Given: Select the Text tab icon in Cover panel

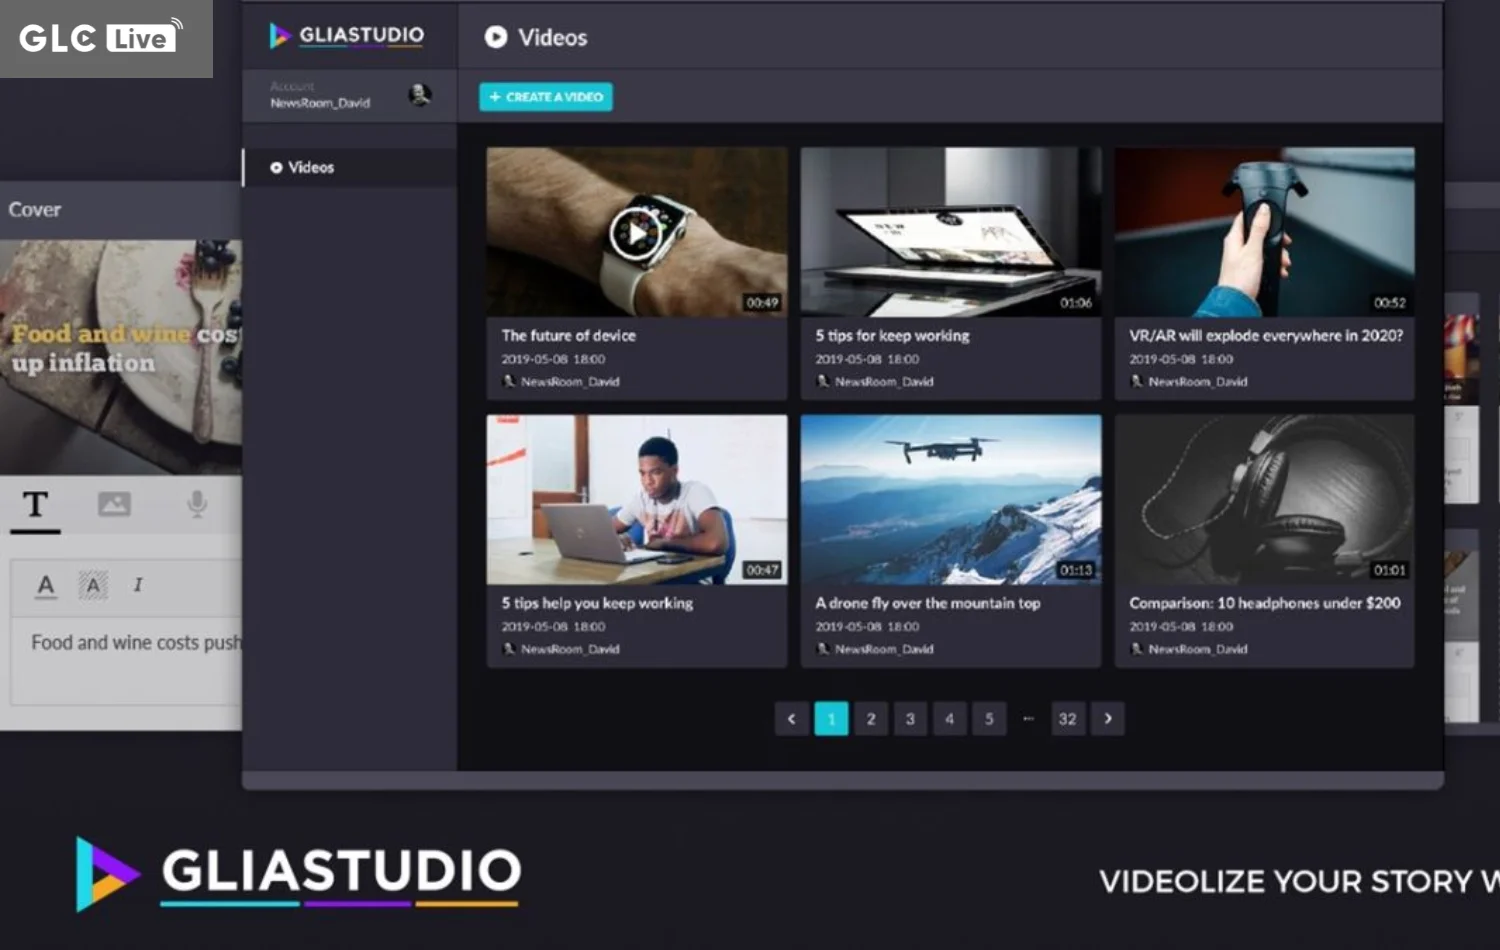Looking at the screenshot, I should click(x=36, y=504).
